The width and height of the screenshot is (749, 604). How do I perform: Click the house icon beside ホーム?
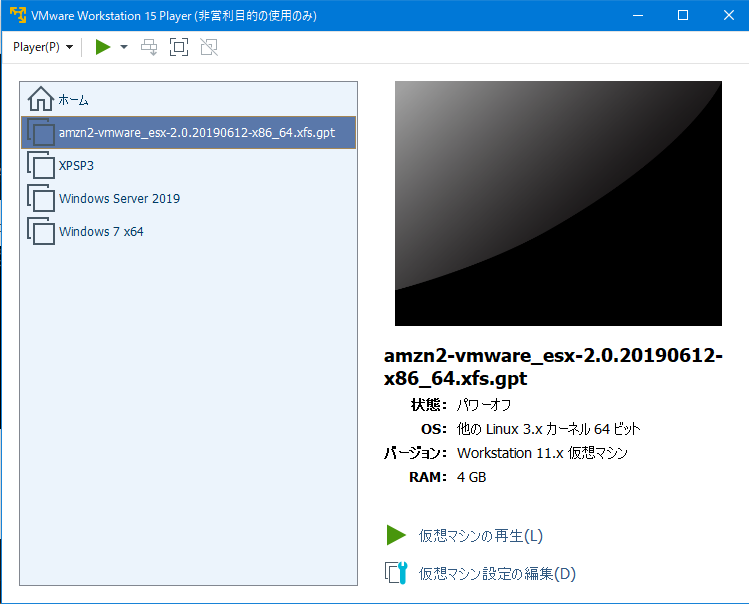41,98
